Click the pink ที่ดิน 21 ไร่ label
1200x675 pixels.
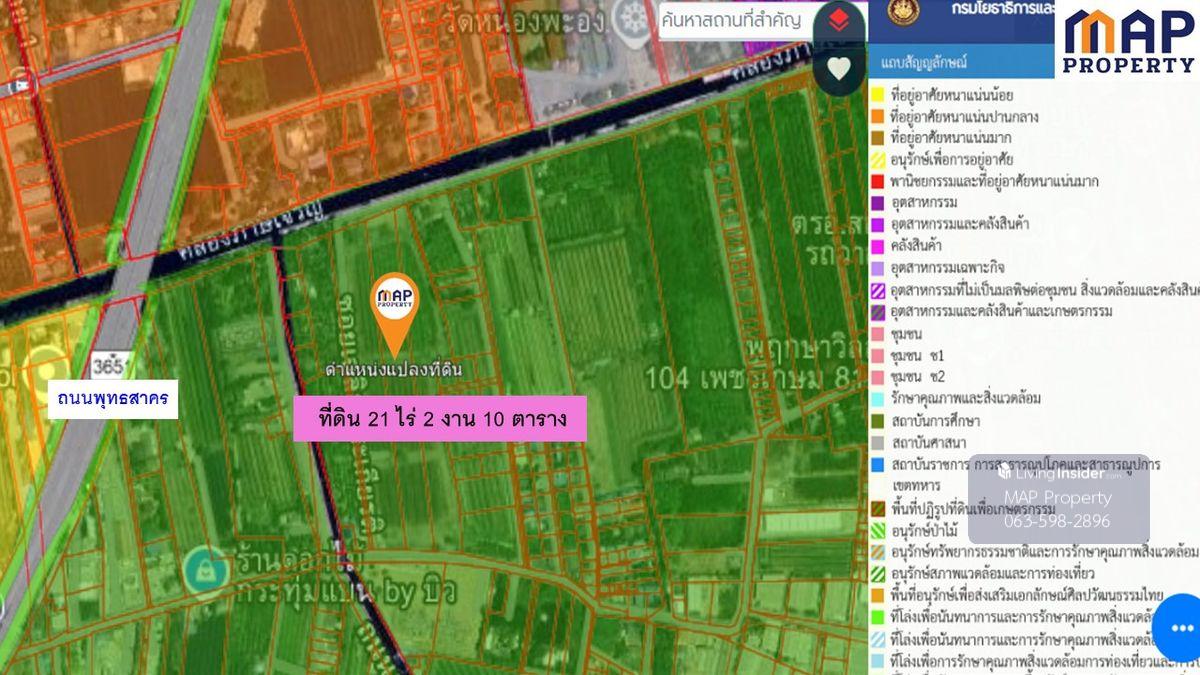(x=439, y=418)
